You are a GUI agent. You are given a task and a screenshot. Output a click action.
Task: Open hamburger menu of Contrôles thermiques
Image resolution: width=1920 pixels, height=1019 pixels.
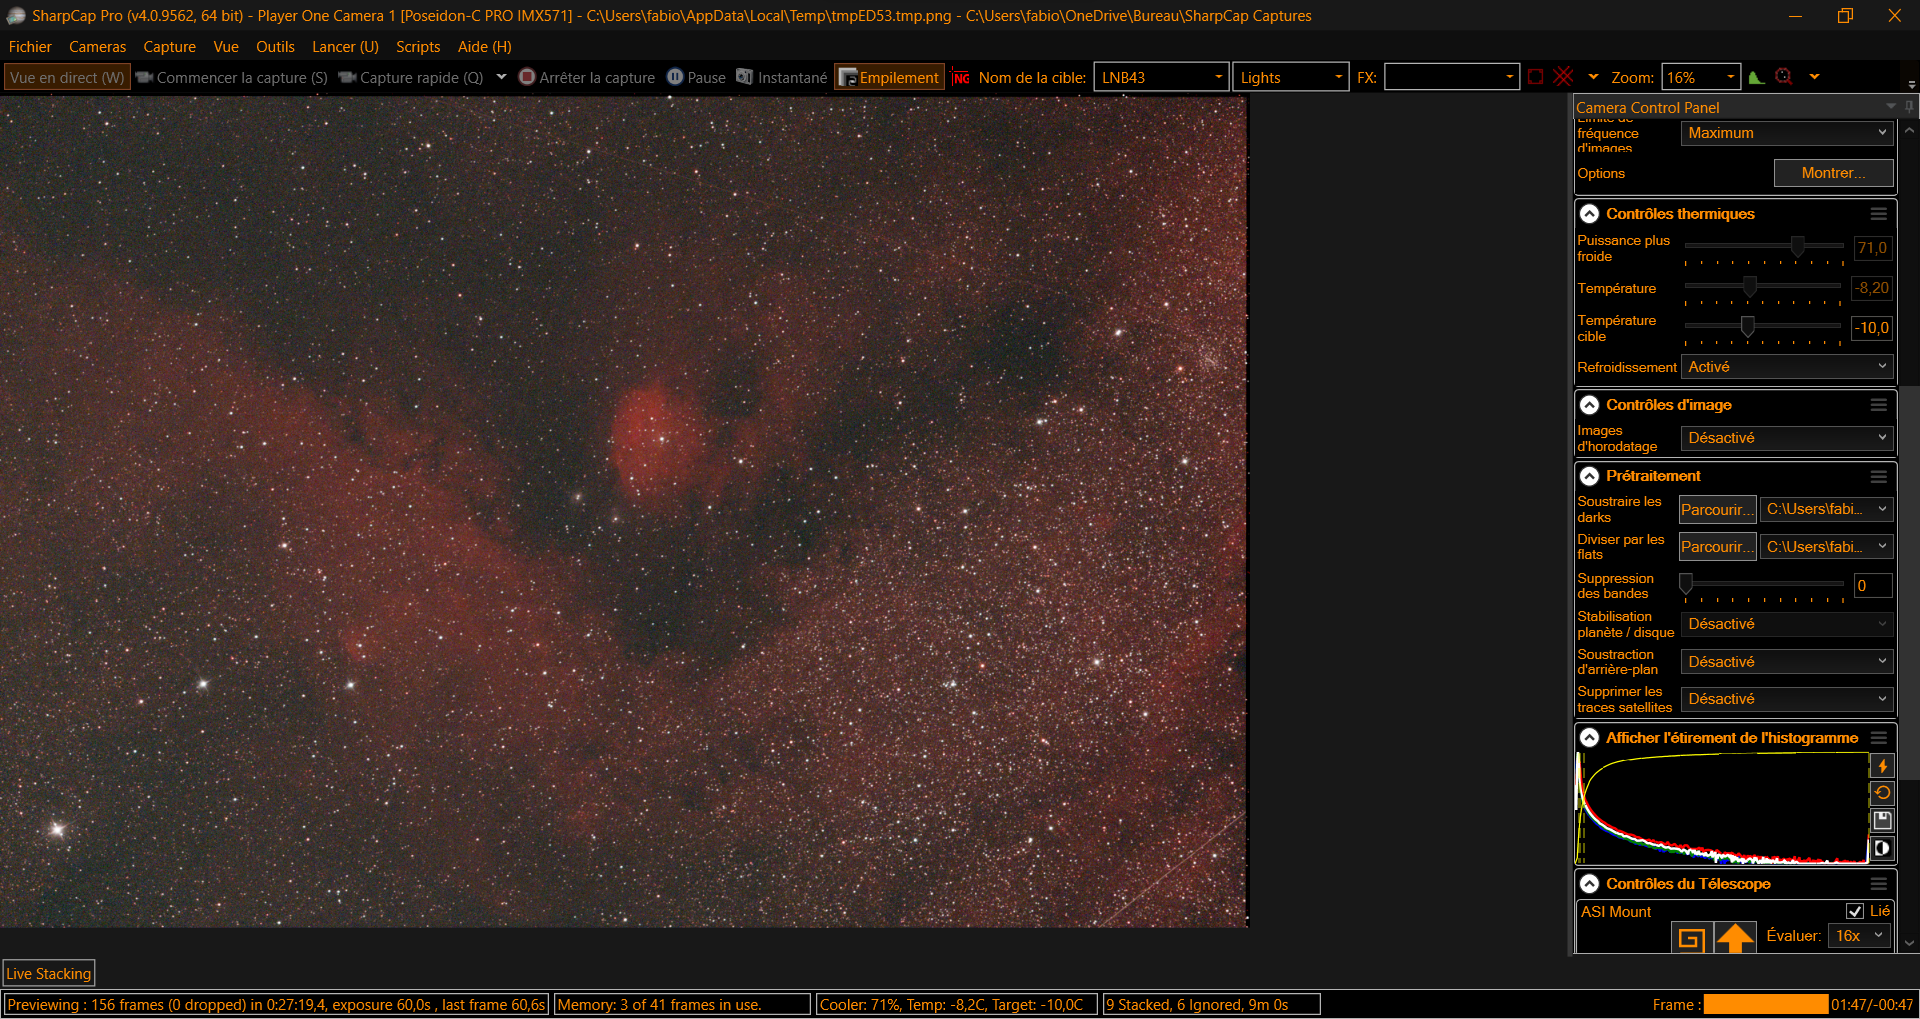1879,214
